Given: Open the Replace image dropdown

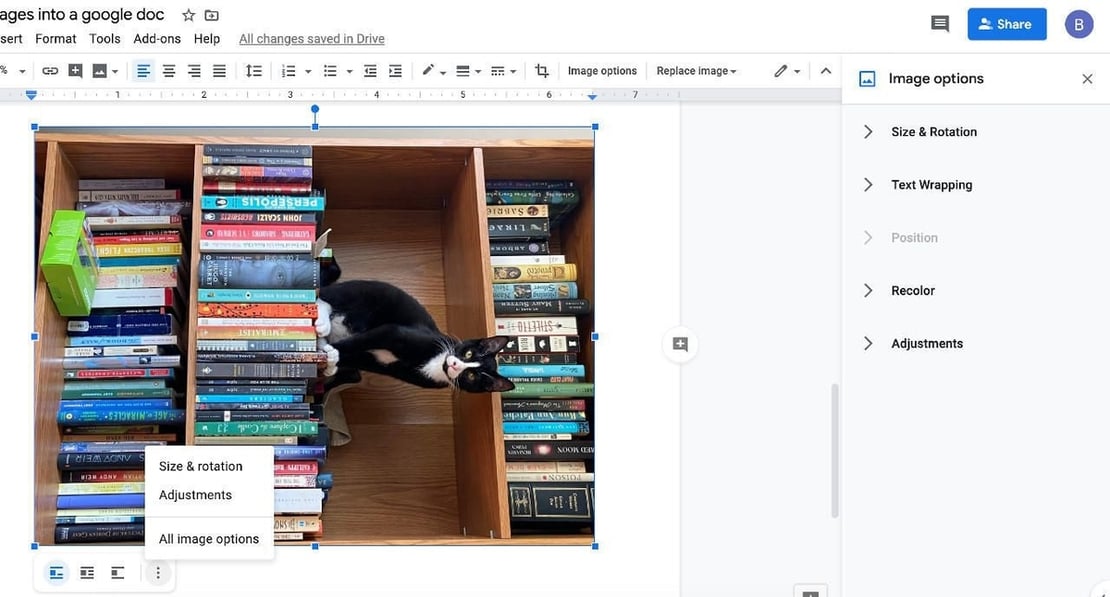Looking at the screenshot, I should 697,70.
